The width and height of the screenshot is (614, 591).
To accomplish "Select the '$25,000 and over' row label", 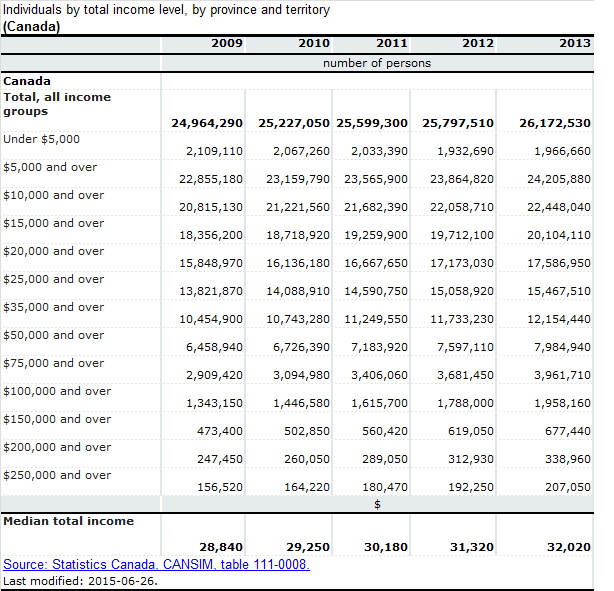I will click(53, 279).
